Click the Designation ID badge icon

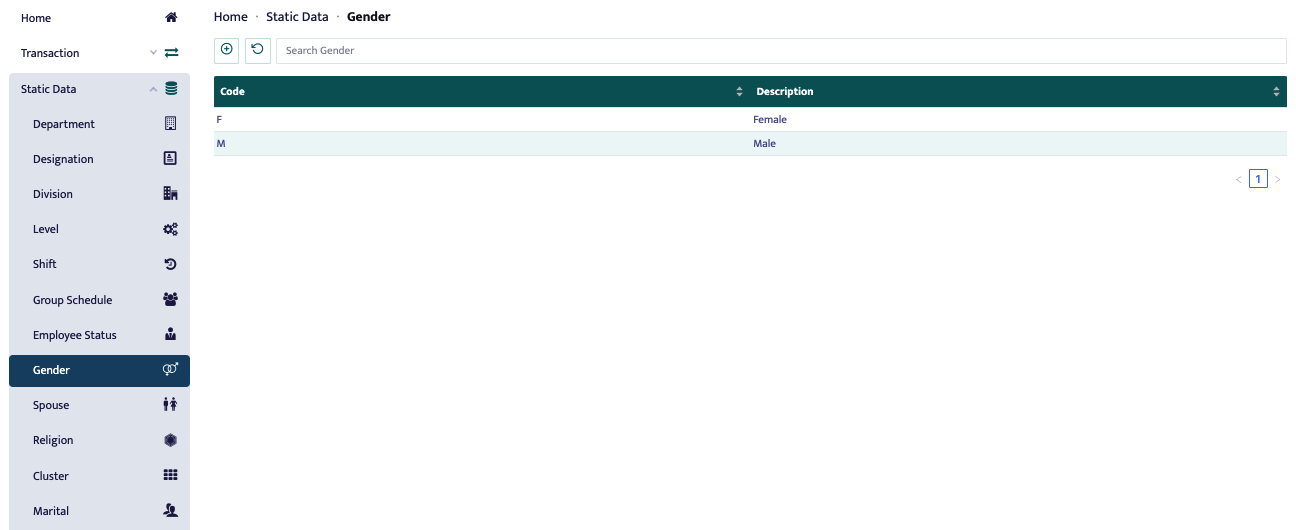[170, 159]
